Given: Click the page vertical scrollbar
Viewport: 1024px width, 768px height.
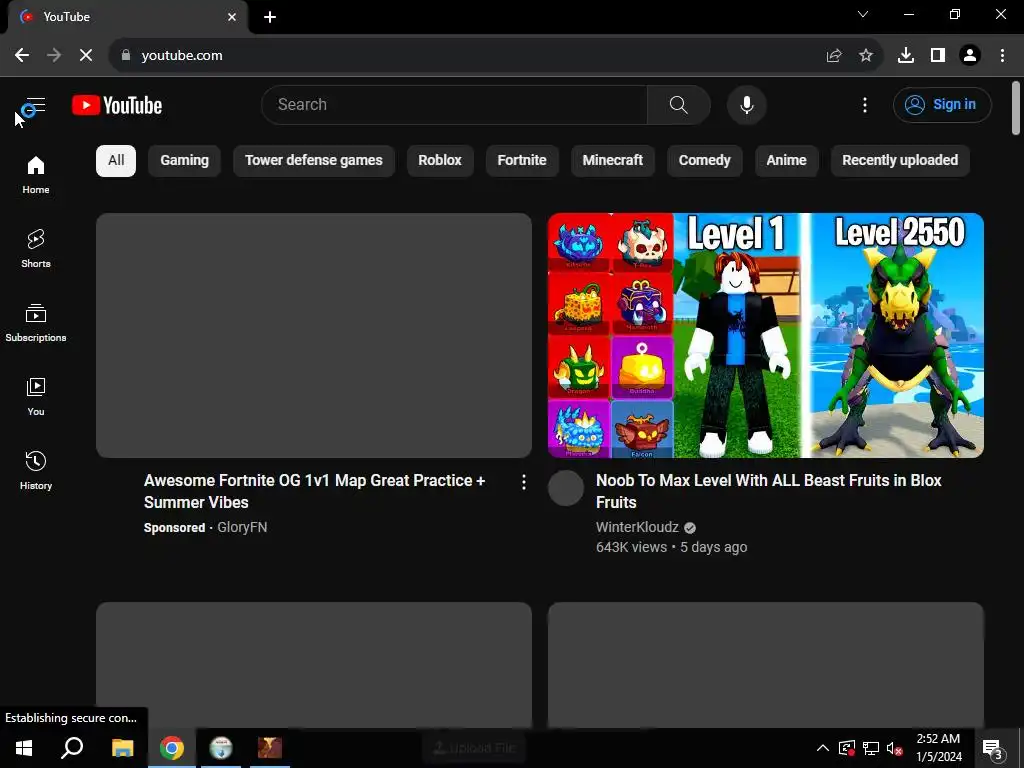Looking at the screenshot, I should point(1016,108).
